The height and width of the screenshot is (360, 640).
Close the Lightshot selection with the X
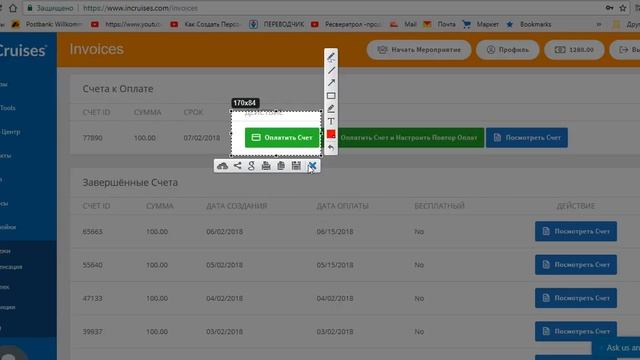(312, 166)
